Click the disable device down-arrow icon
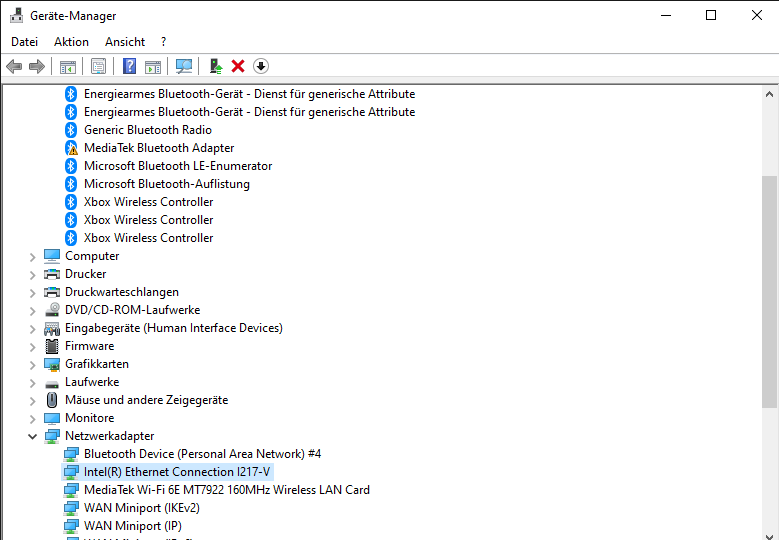The height and width of the screenshot is (540, 779). point(261,66)
